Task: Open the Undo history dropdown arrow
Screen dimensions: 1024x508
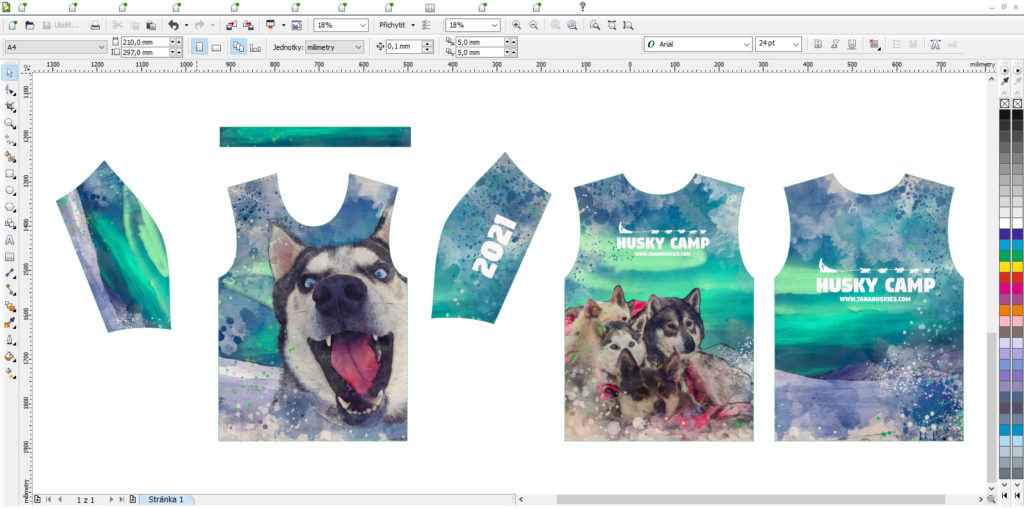Action: (x=186, y=25)
